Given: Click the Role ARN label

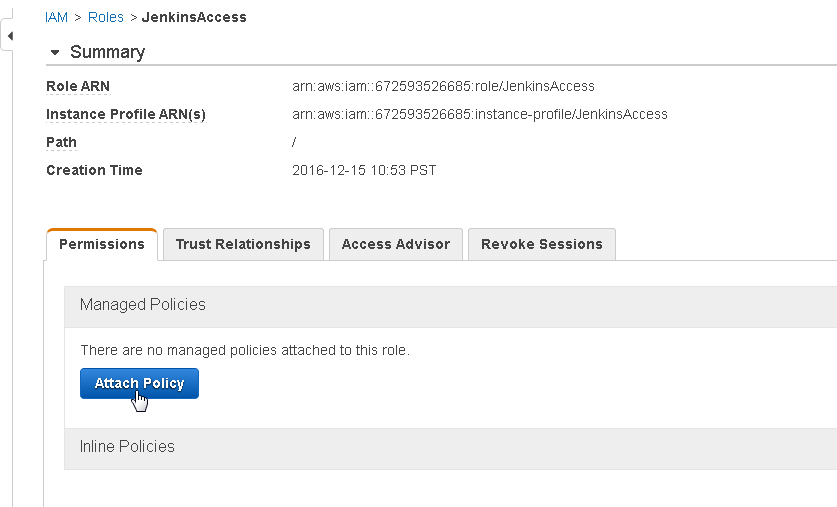Looking at the screenshot, I should [x=78, y=86].
